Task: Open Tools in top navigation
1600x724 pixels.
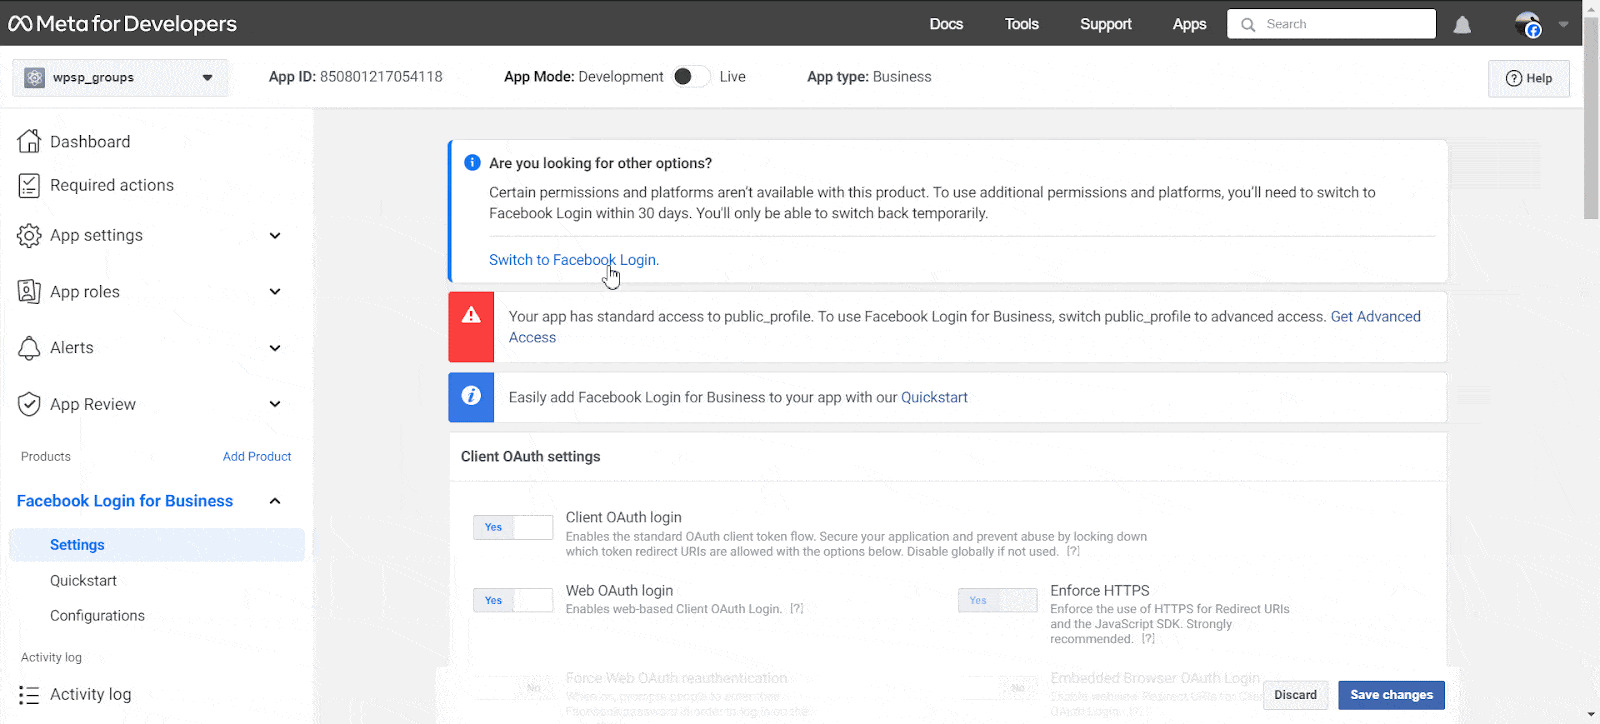Action: coord(1022,24)
